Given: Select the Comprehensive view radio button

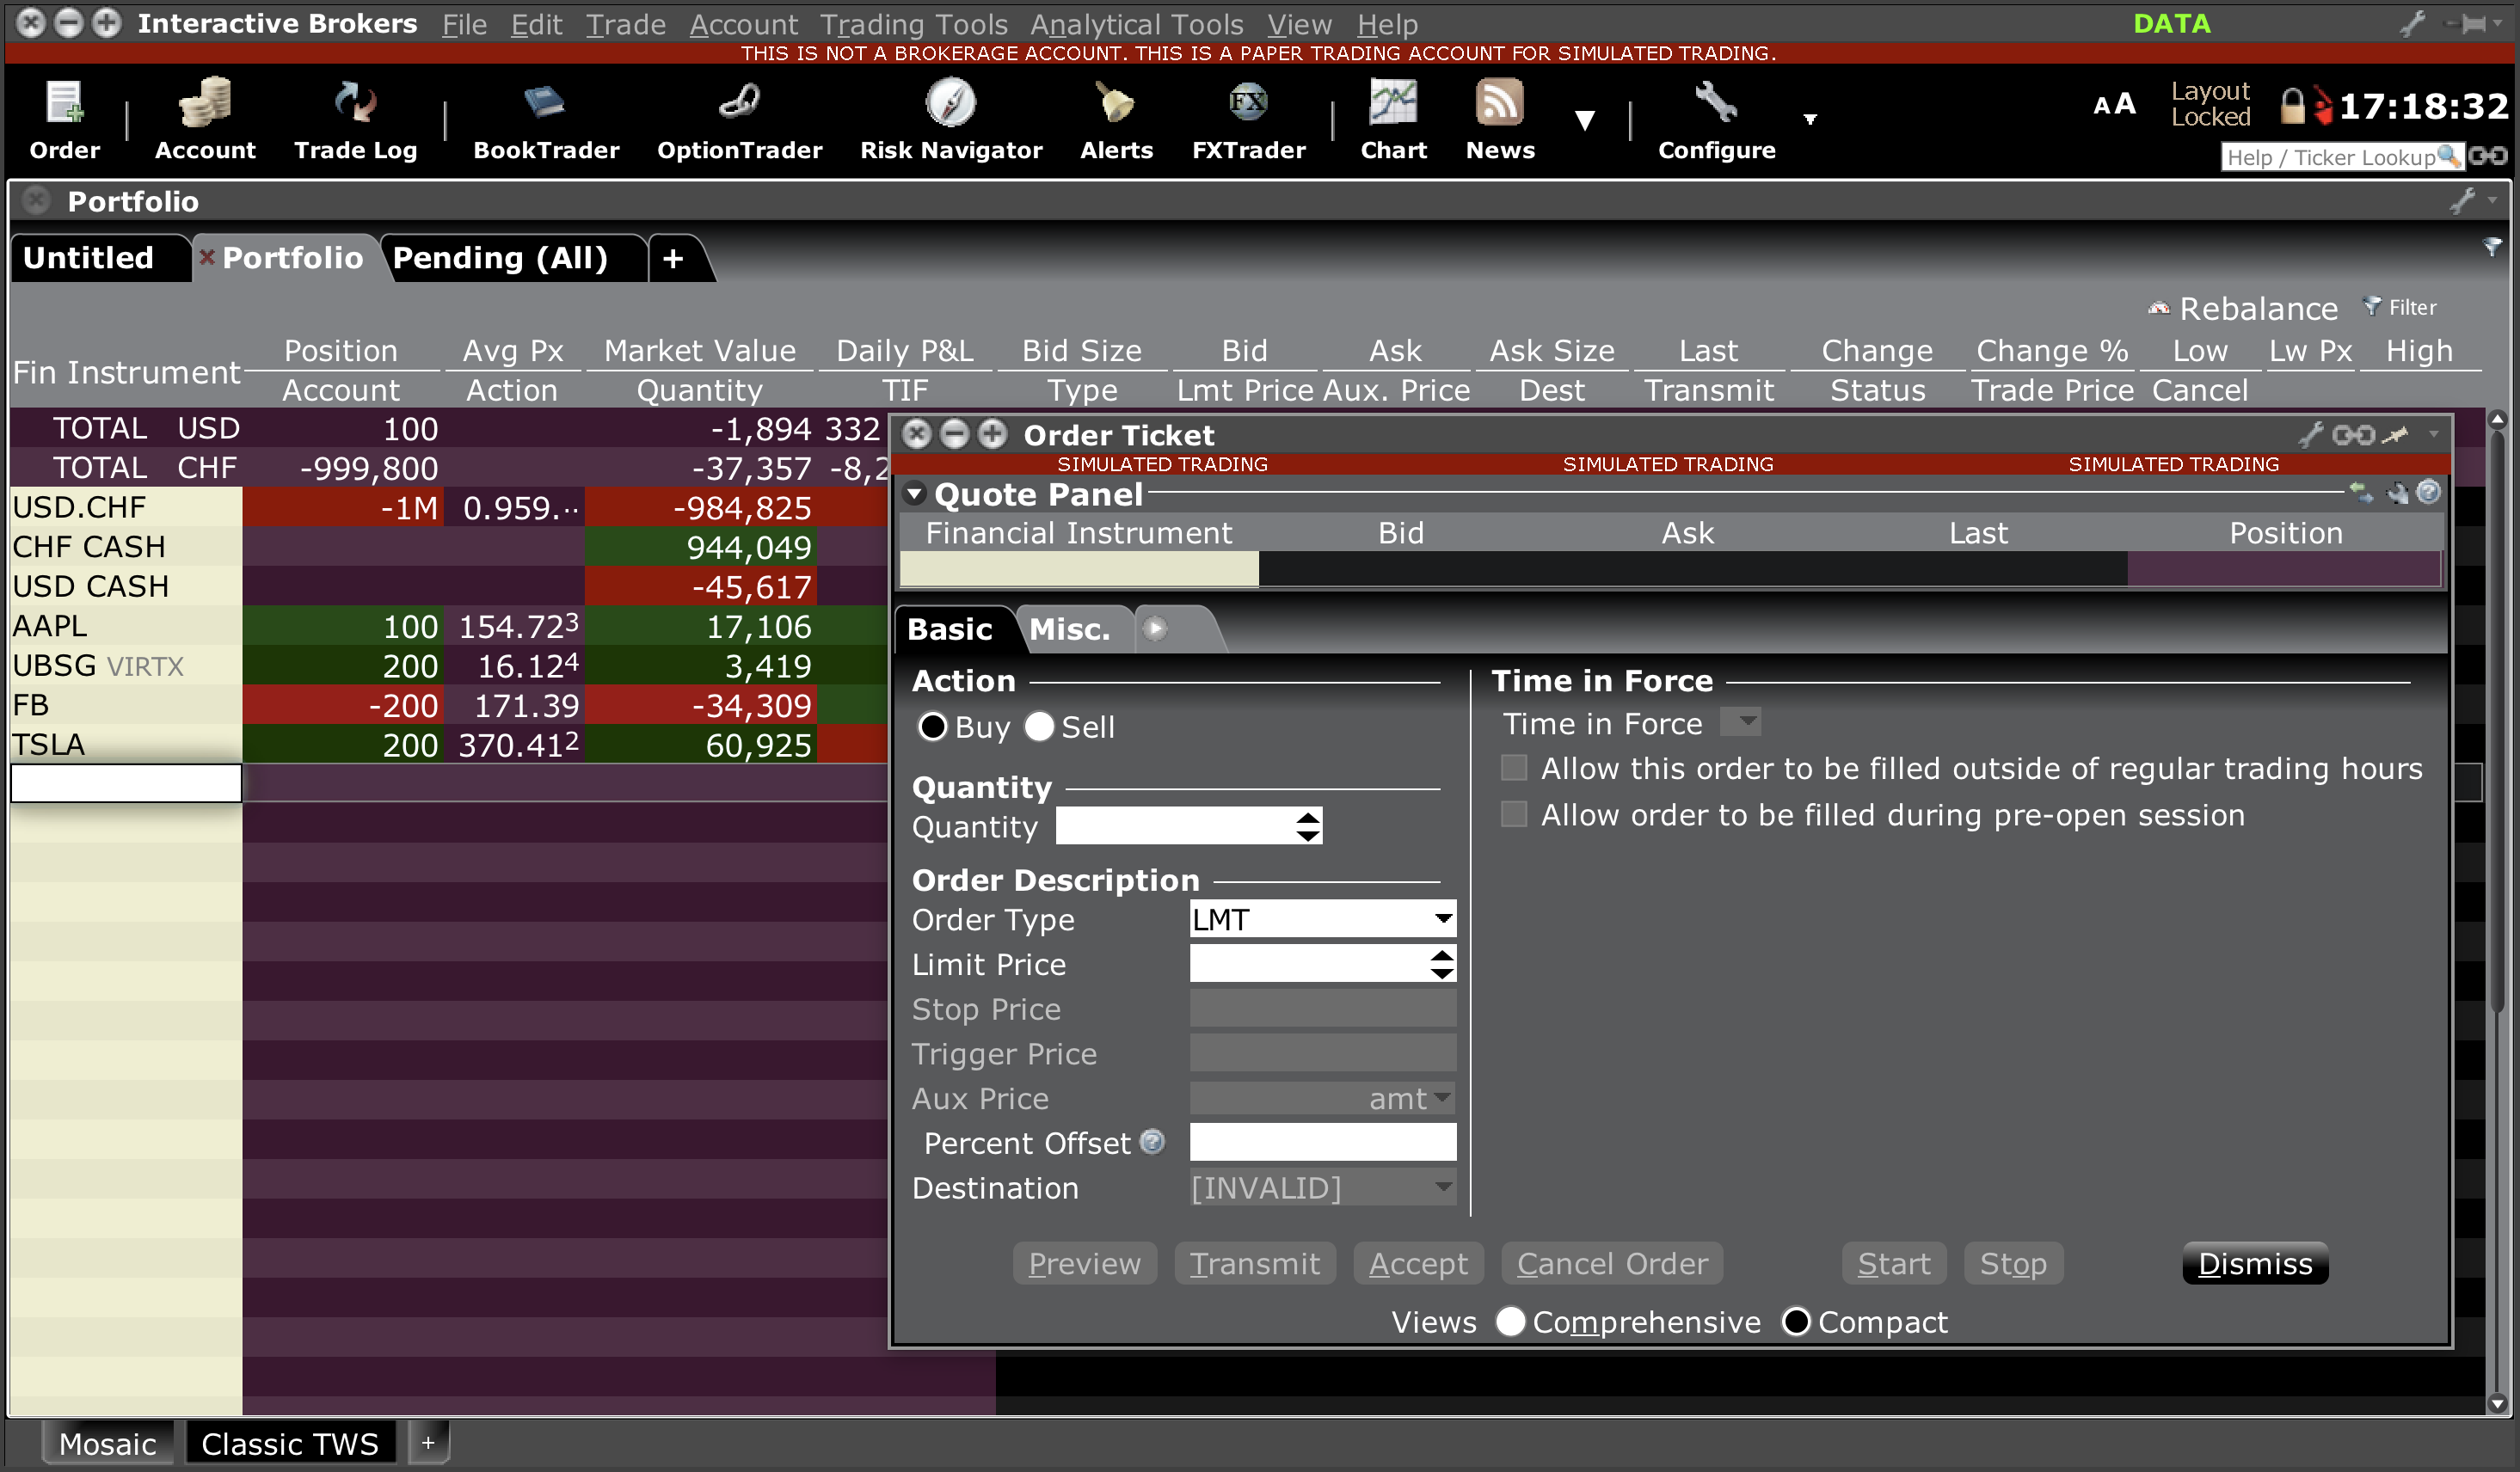Looking at the screenshot, I should point(1510,1322).
